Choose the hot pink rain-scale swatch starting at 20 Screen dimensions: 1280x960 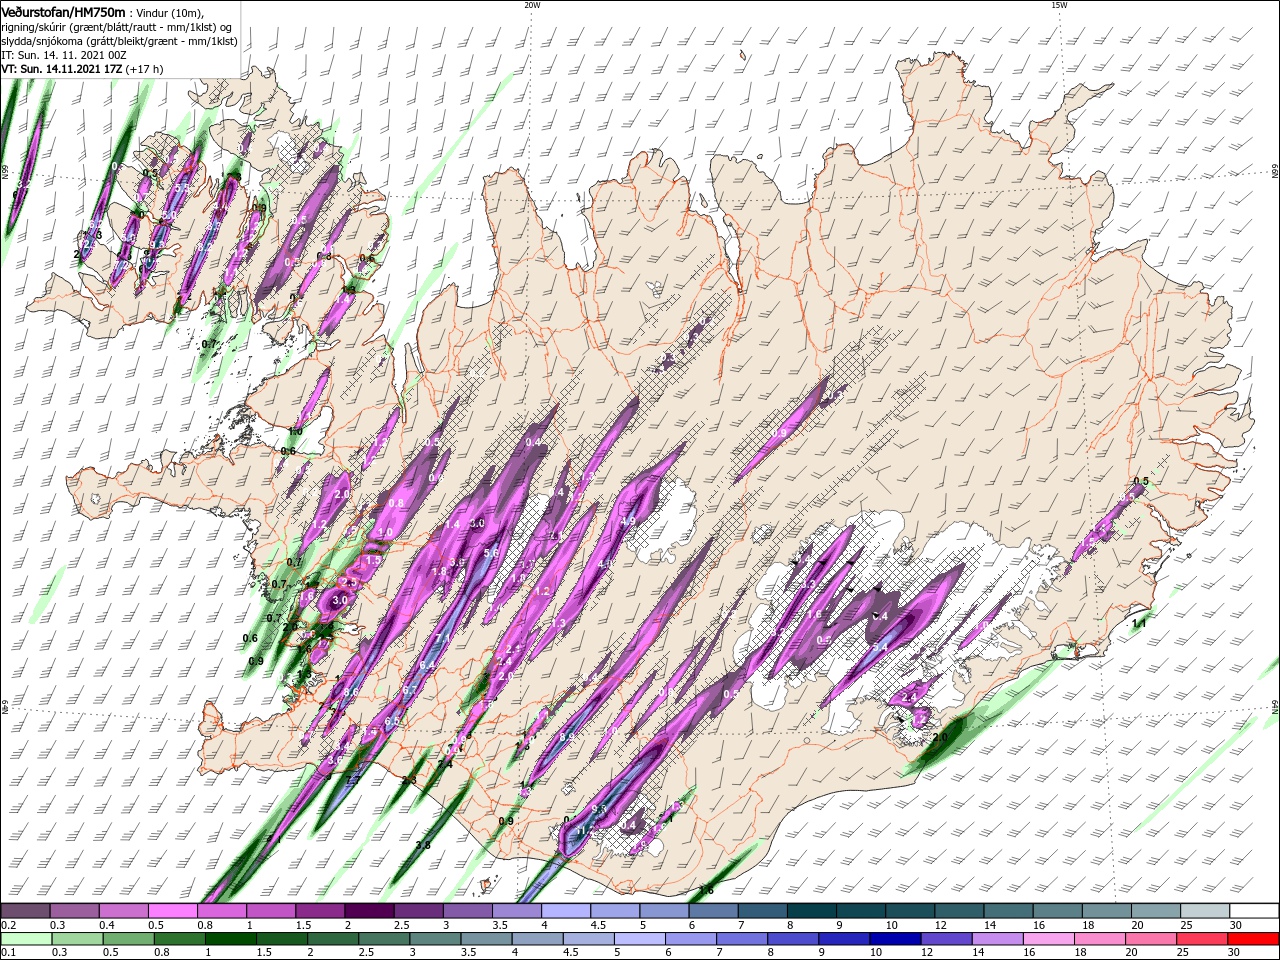(1151, 939)
